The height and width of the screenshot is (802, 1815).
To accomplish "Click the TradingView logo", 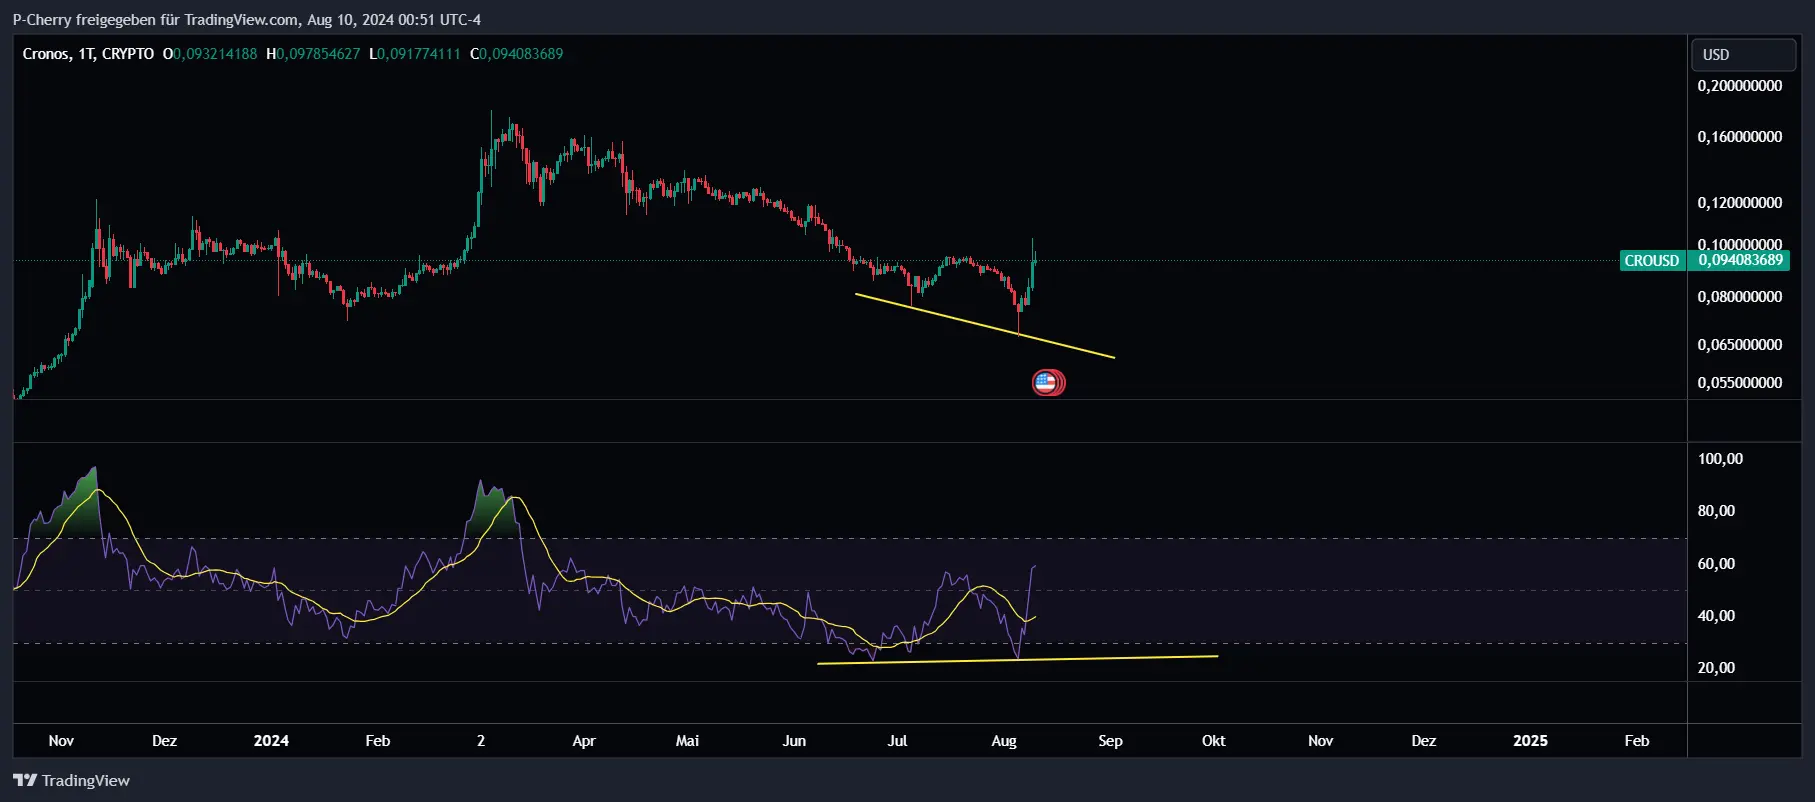I will tap(71, 780).
